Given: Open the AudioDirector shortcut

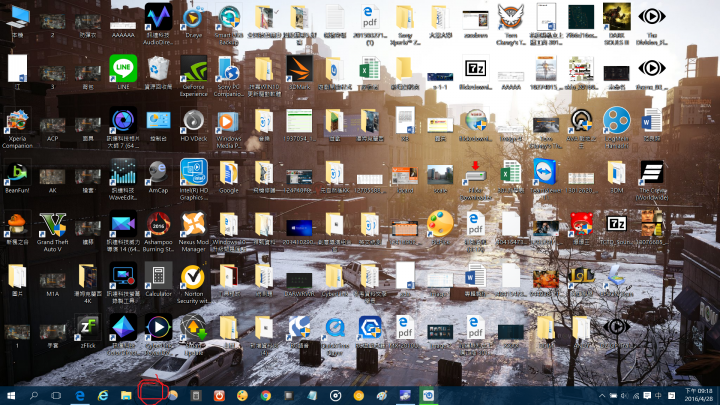Looking at the screenshot, I should coord(158,24).
